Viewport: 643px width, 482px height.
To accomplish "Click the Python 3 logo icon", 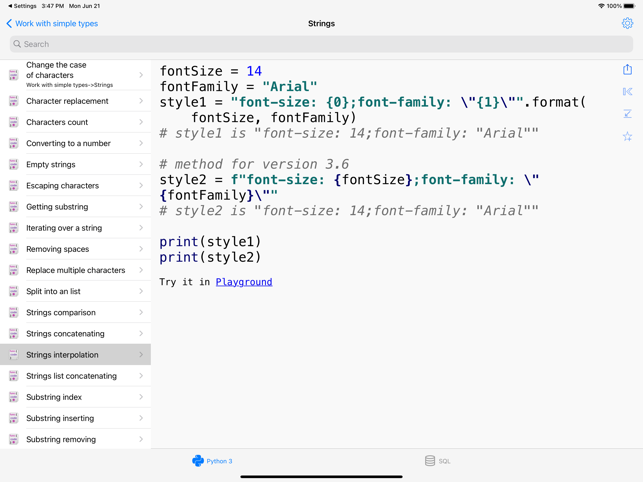I will coord(198,461).
